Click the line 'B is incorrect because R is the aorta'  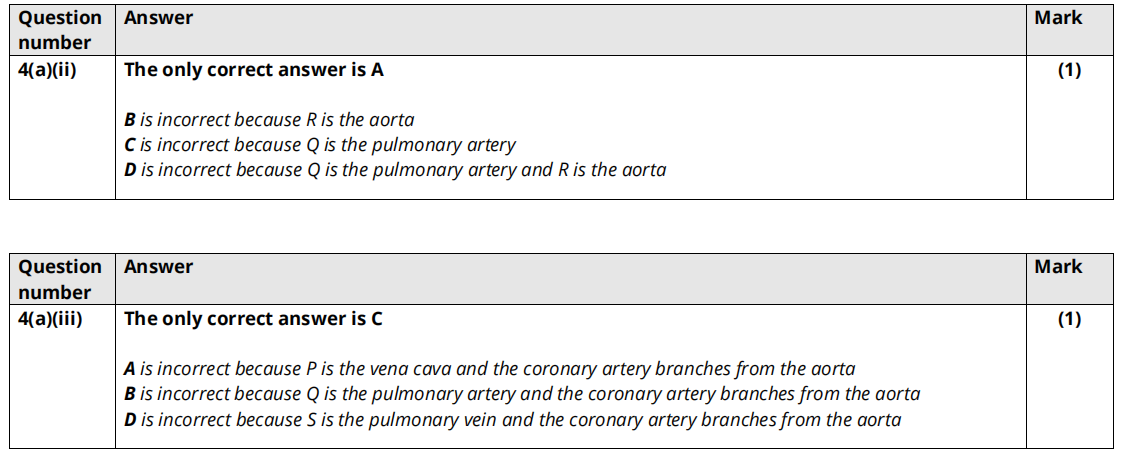(x=269, y=120)
